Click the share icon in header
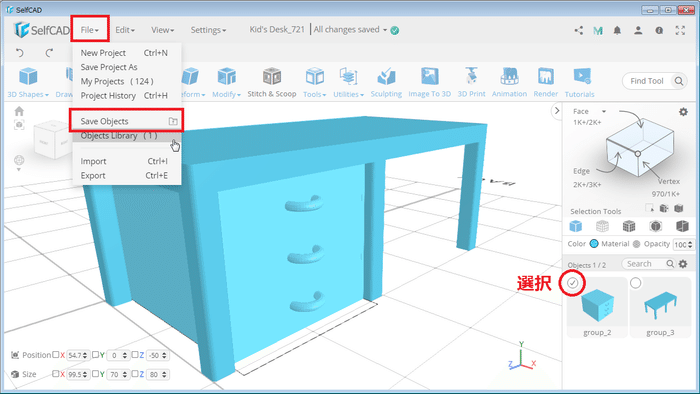The image size is (700, 394). (579, 30)
